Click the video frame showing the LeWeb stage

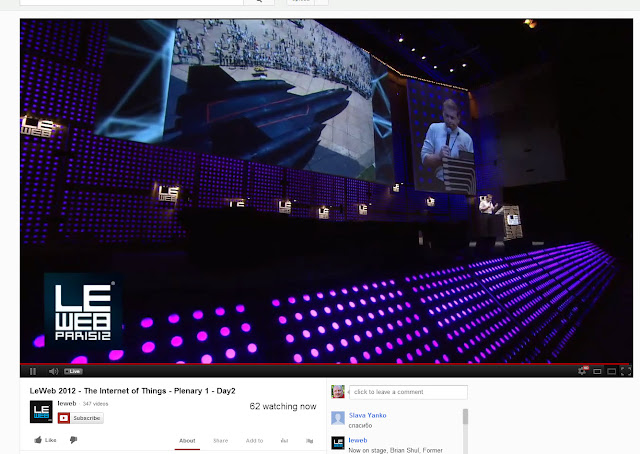click(326, 191)
